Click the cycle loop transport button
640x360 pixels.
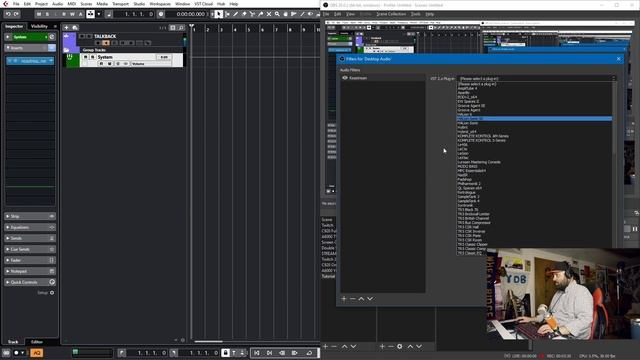pyautogui.click(x=309, y=353)
